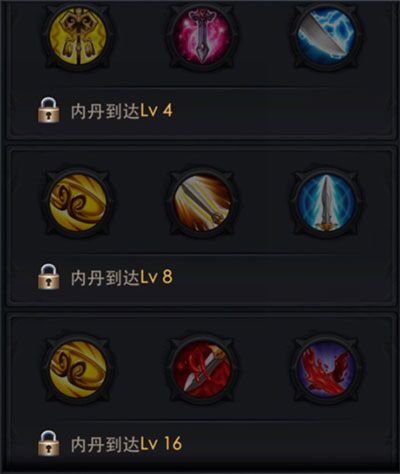
Task: Select the brown radiant sword skill icon
Action: [202, 203]
